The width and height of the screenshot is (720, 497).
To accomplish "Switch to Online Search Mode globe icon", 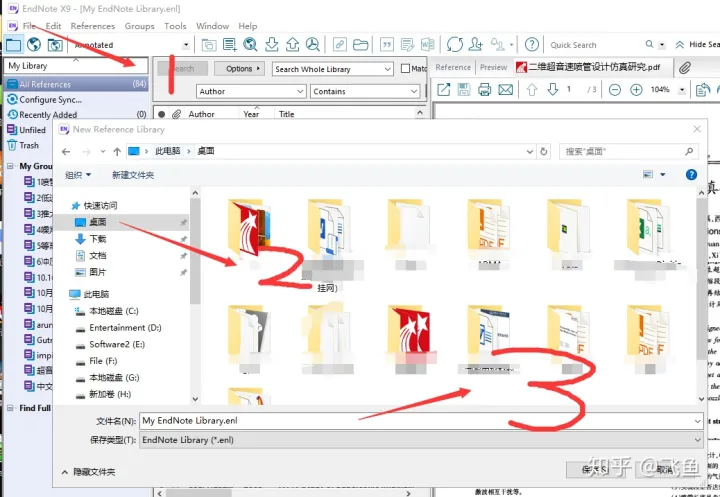I will click(34, 45).
